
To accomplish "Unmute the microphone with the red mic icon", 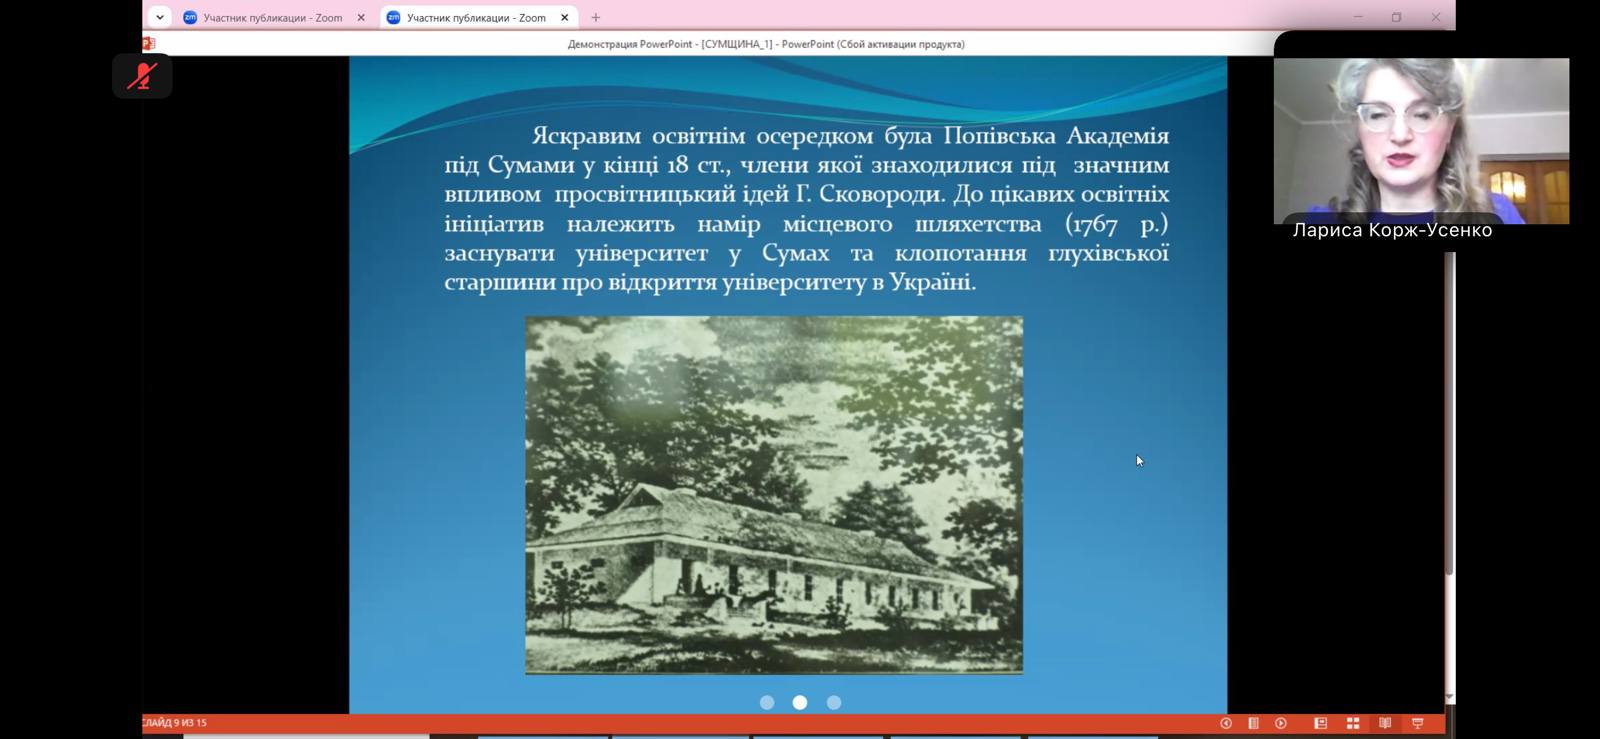I will (142, 76).
